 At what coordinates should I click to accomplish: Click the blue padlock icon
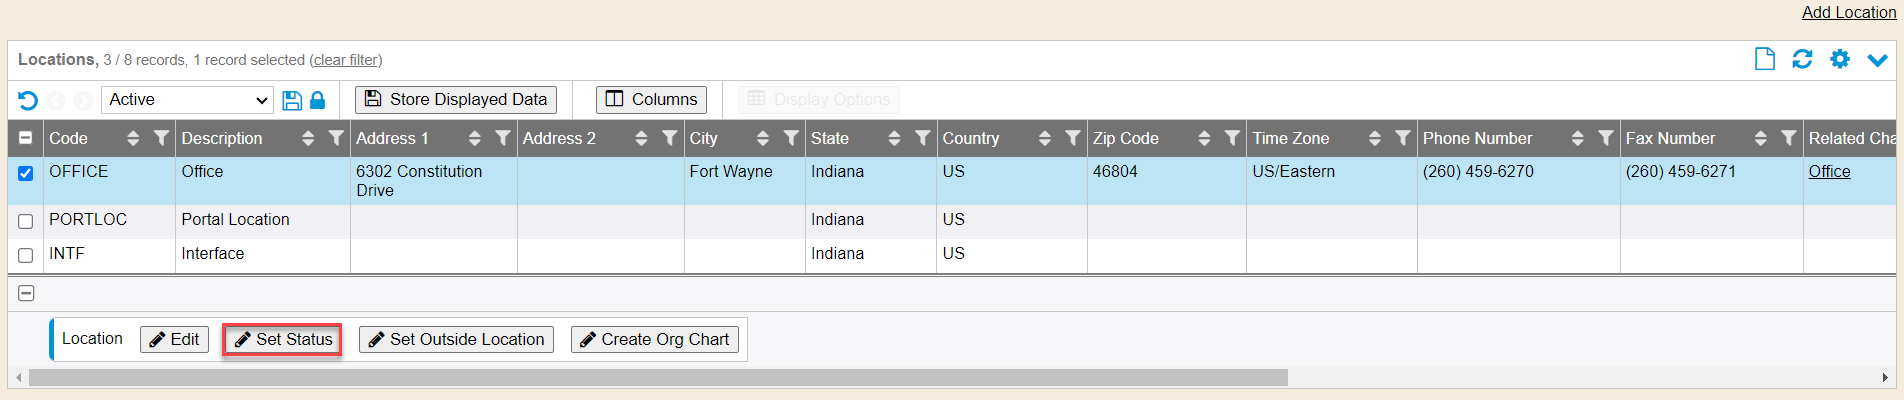(317, 100)
